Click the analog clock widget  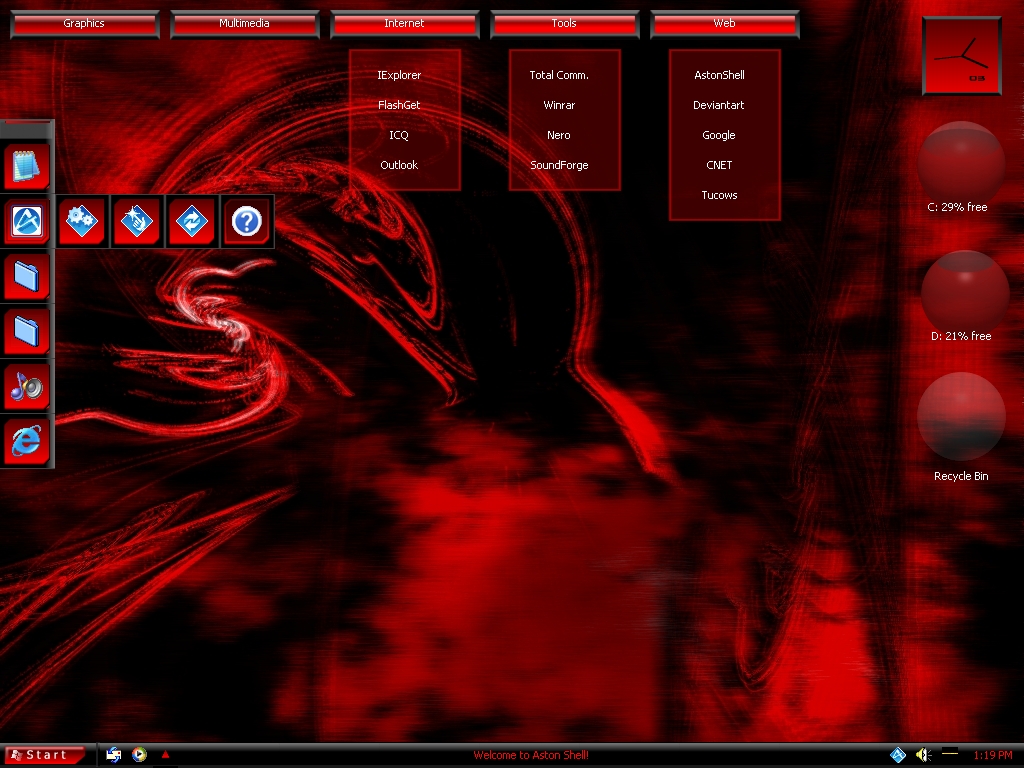(x=961, y=56)
